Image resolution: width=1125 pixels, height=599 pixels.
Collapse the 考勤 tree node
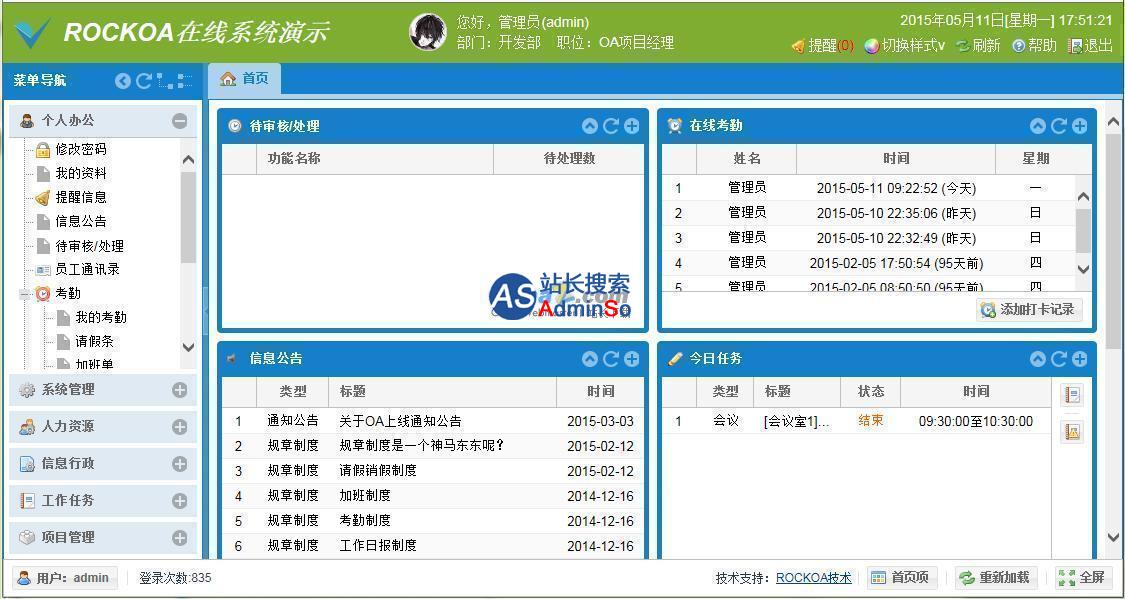coord(24,293)
